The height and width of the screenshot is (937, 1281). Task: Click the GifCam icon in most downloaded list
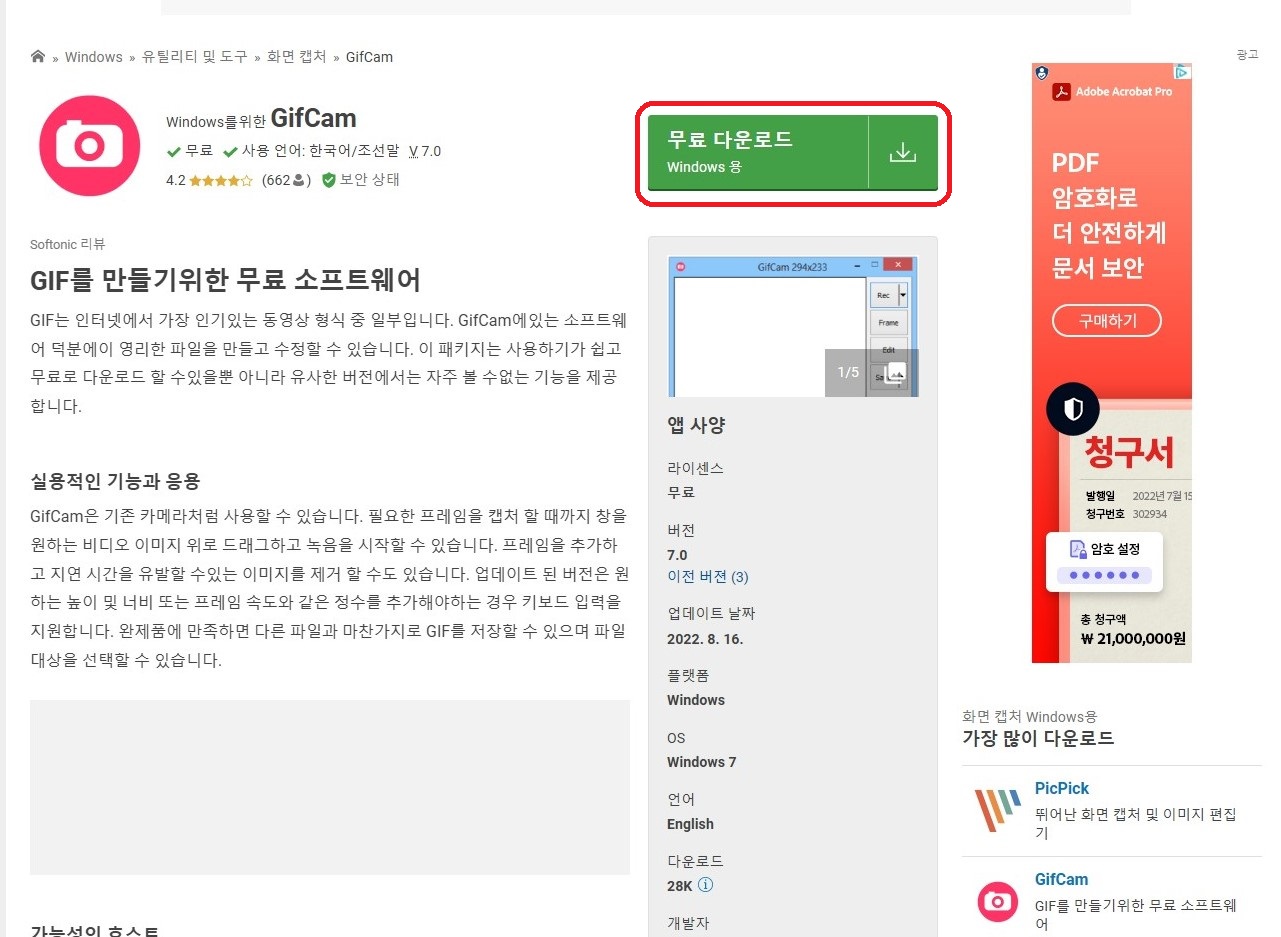click(x=998, y=901)
